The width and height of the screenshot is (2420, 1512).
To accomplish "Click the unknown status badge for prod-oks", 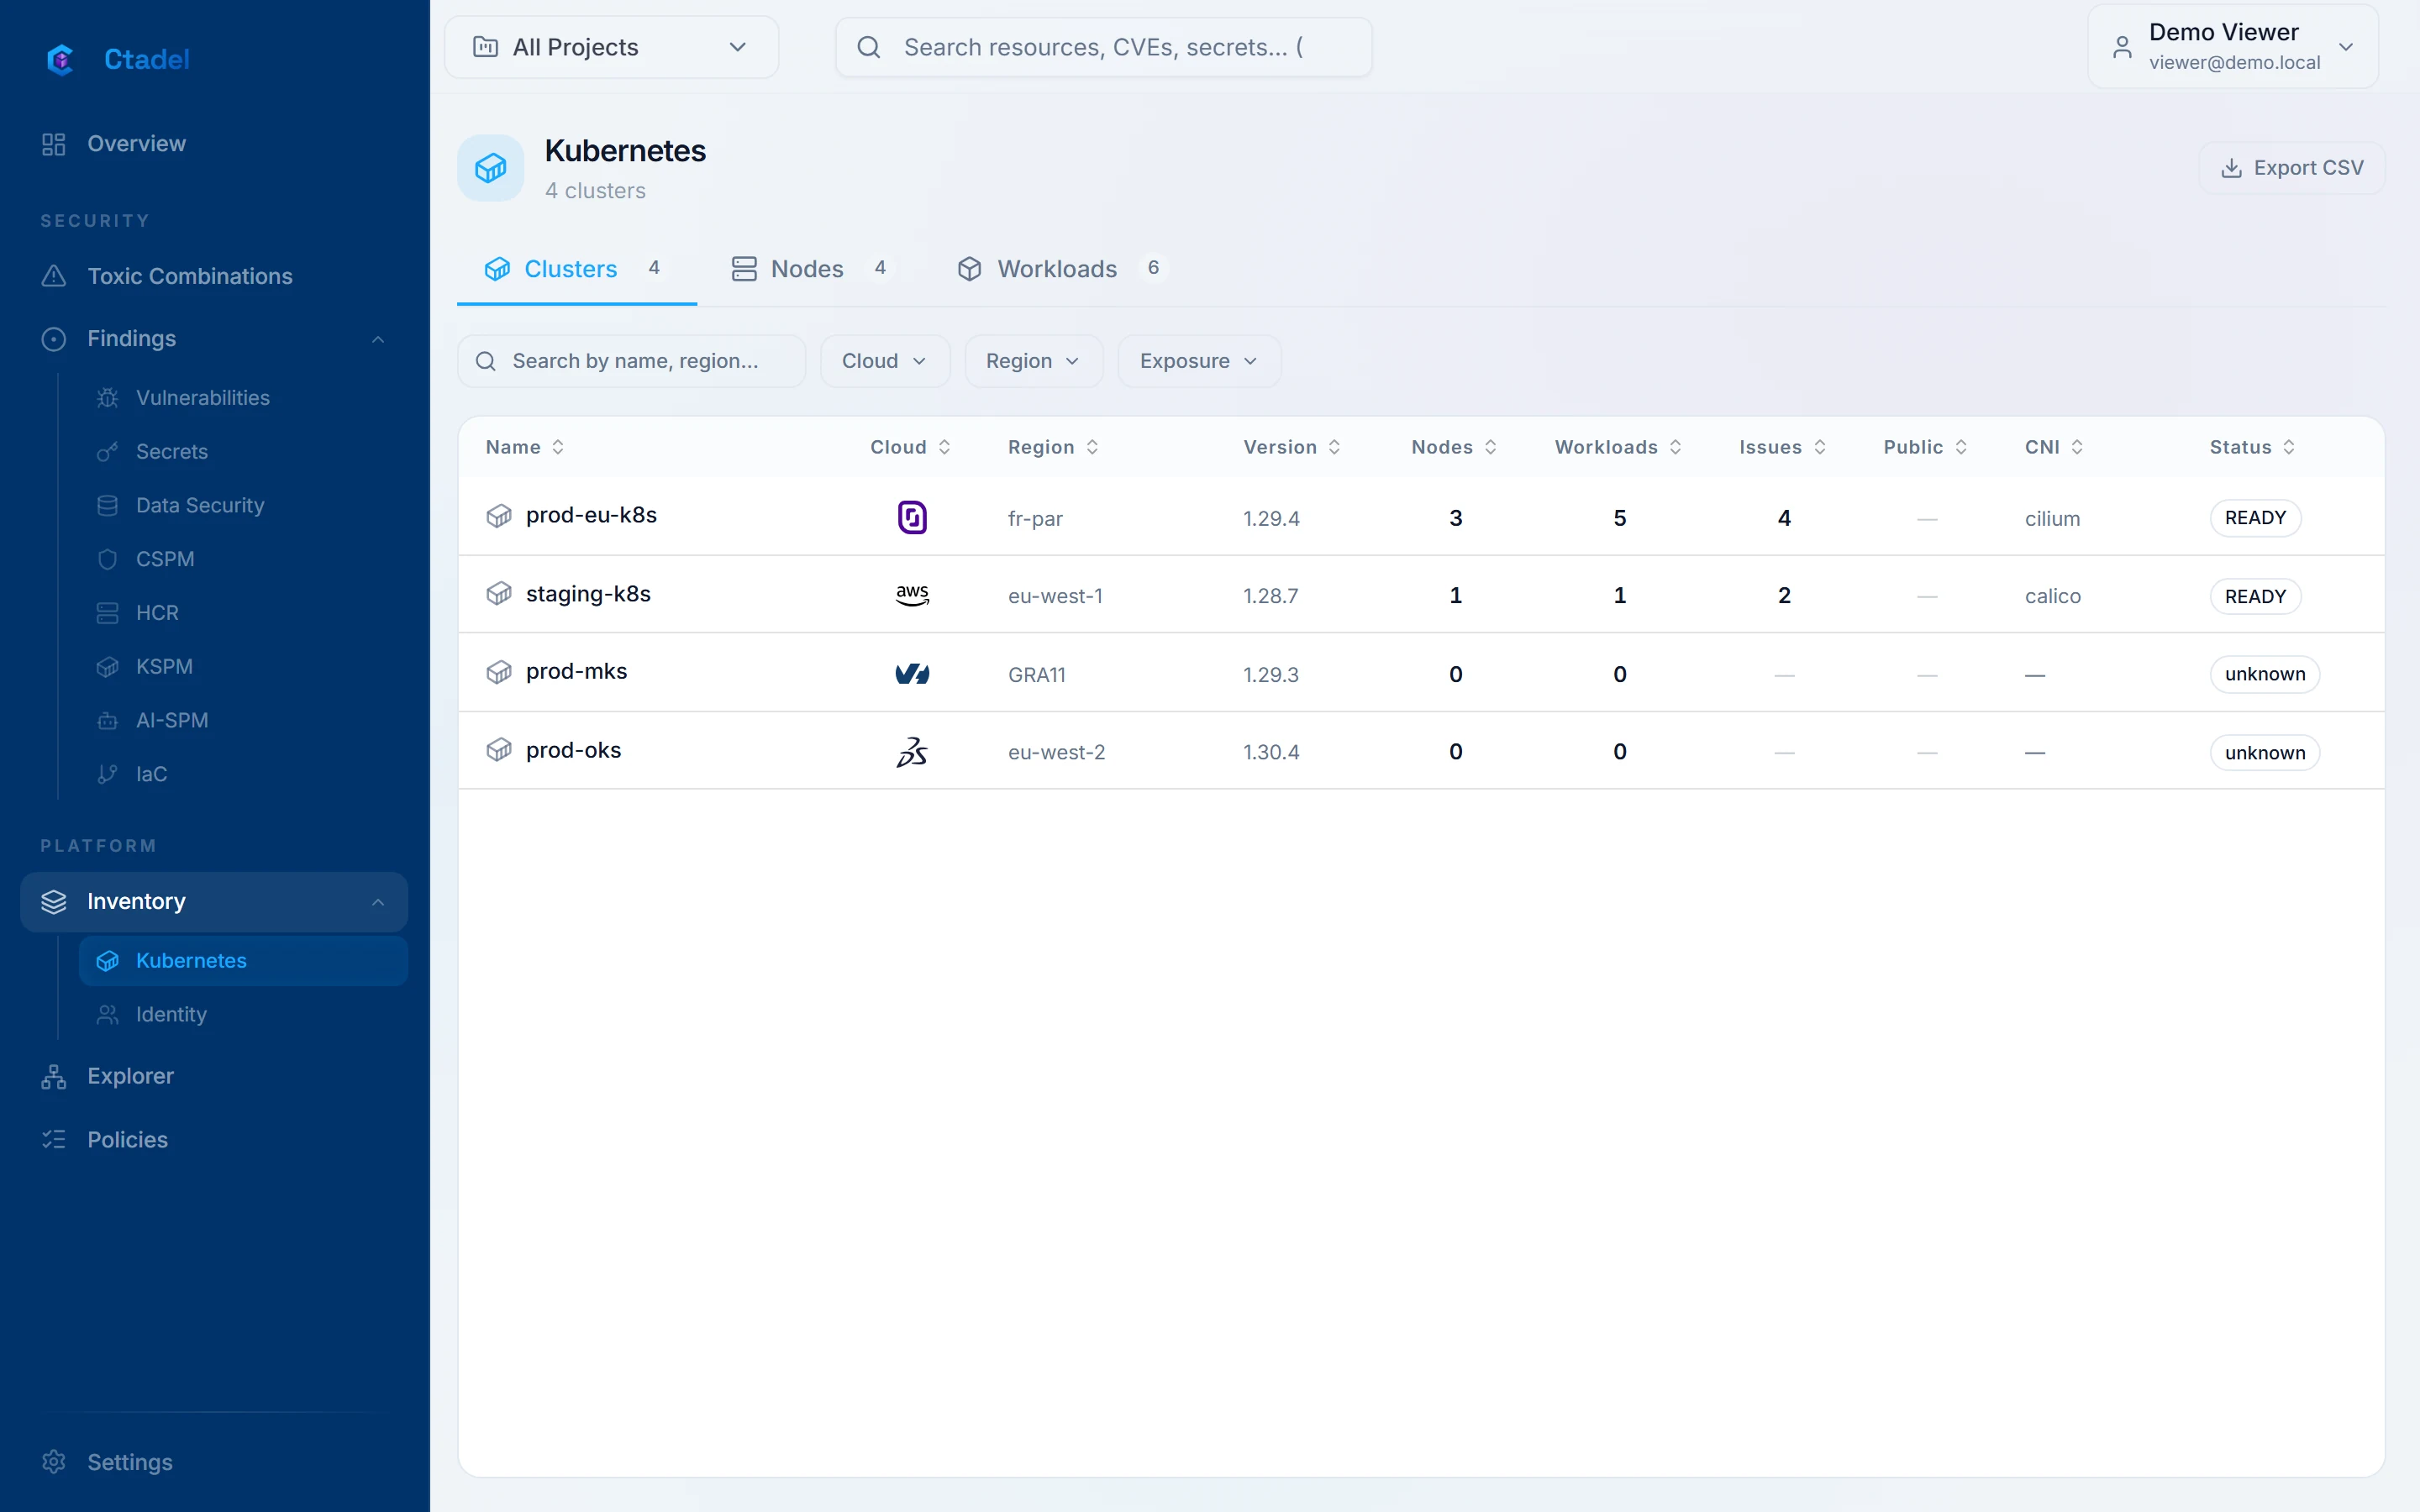I will 2265,752.
